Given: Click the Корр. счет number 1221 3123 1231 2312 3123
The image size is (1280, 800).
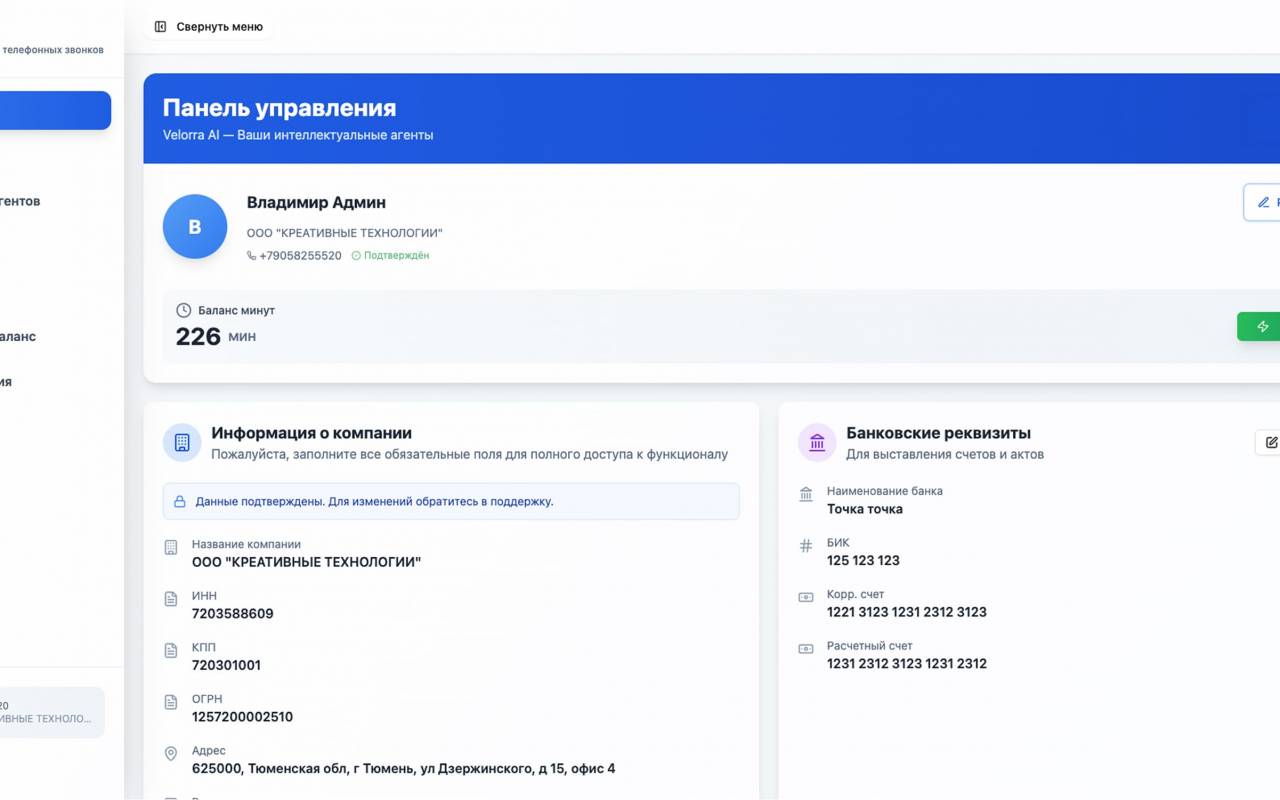Looking at the screenshot, I should coord(907,612).
